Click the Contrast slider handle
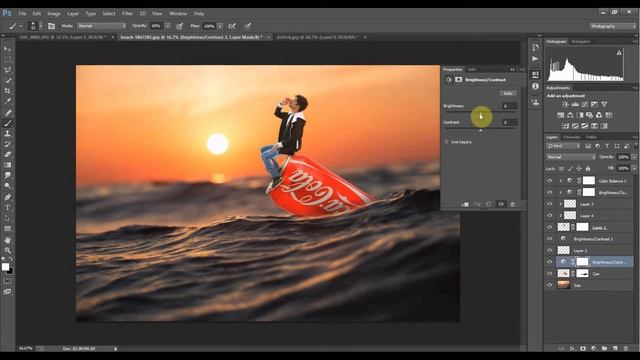The width and height of the screenshot is (640, 360). [480, 130]
